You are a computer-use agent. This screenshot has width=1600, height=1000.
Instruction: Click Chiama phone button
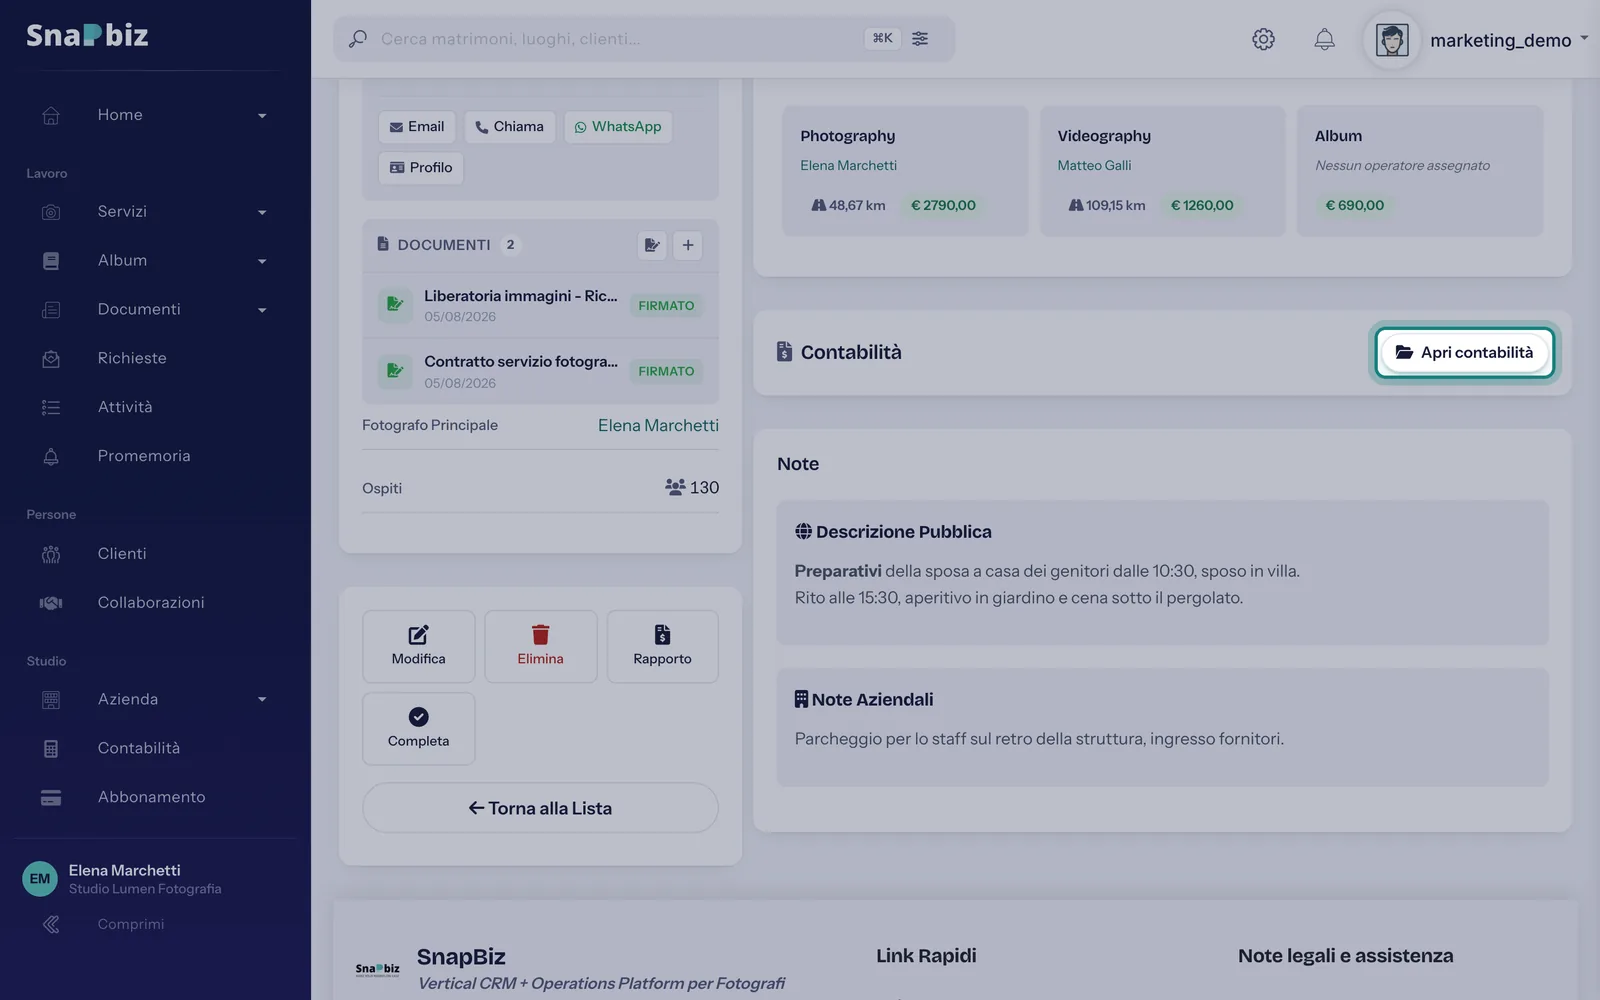click(509, 127)
